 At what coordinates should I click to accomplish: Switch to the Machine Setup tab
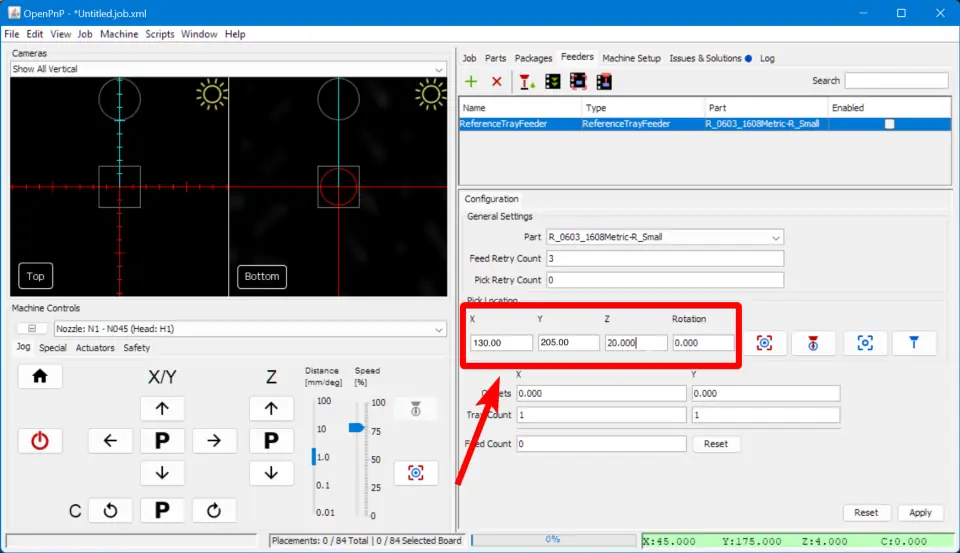(x=631, y=58)
